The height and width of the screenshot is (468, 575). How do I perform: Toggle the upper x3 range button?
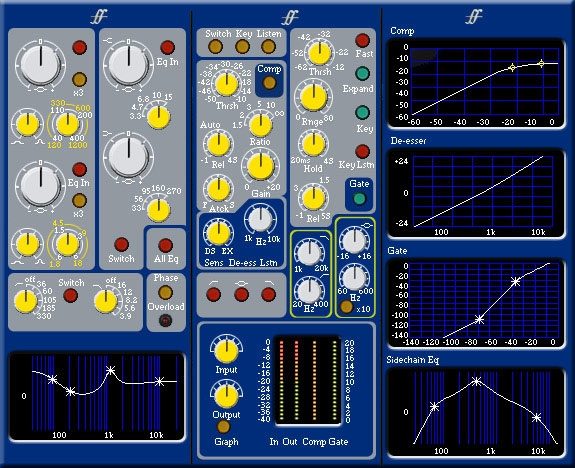click(80, 79)
